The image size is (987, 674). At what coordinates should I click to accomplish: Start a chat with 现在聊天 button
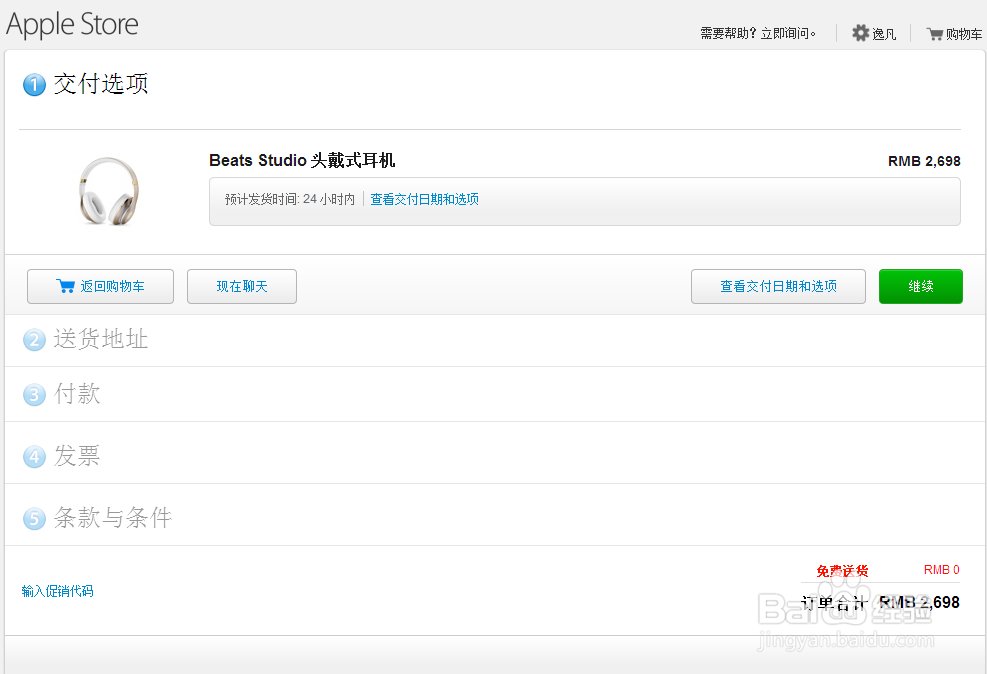[242, 286]
